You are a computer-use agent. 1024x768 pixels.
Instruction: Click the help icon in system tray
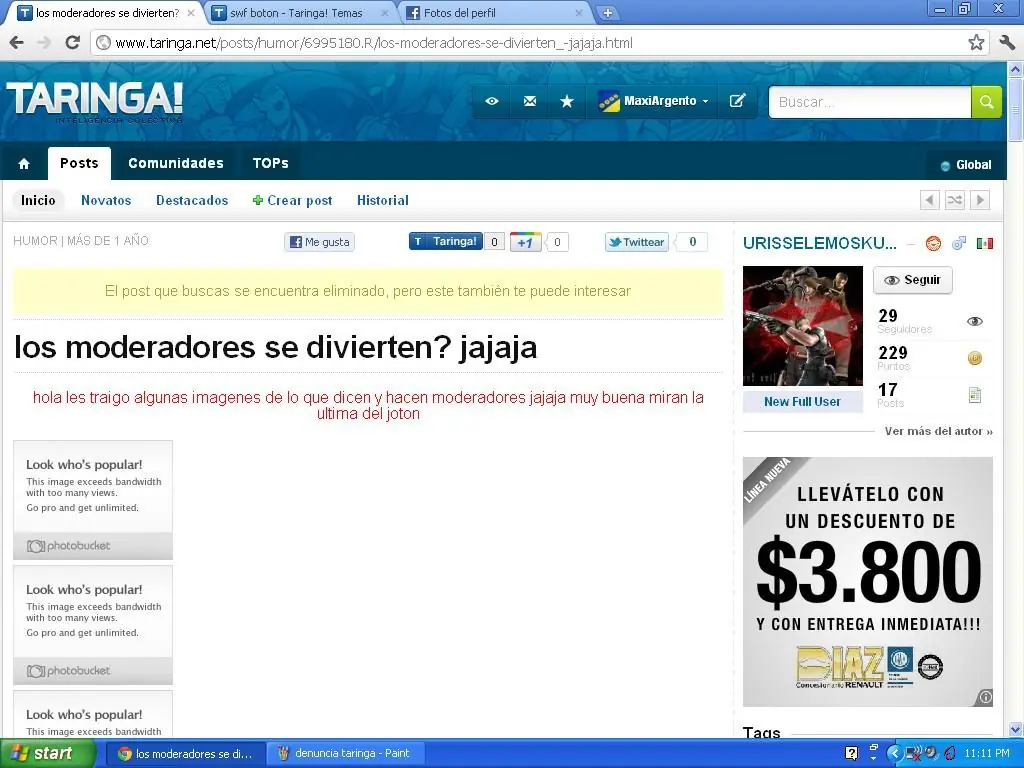pos(852,753)
